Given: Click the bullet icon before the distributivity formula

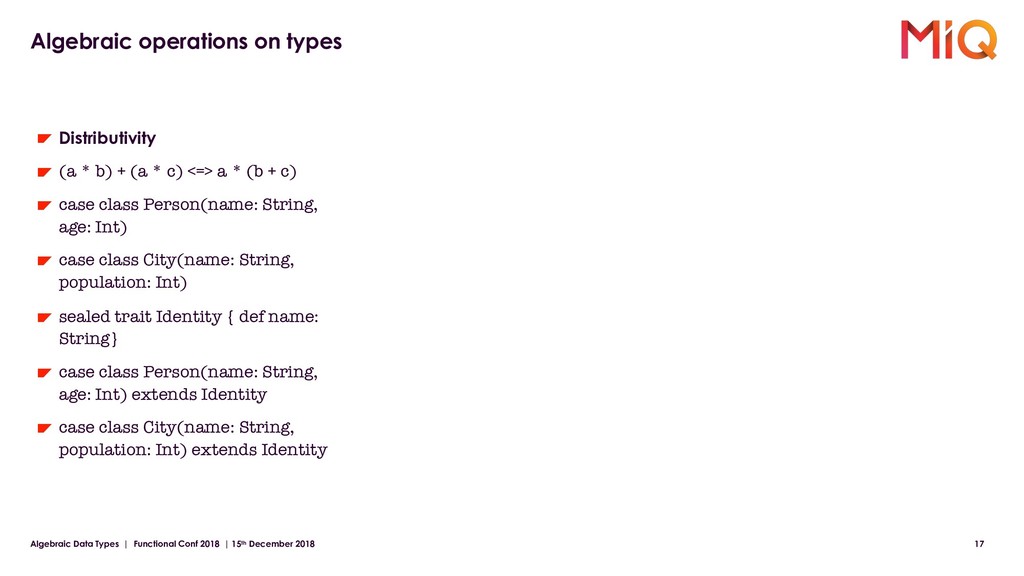Looking at the screenshot, I should [44, 172].
